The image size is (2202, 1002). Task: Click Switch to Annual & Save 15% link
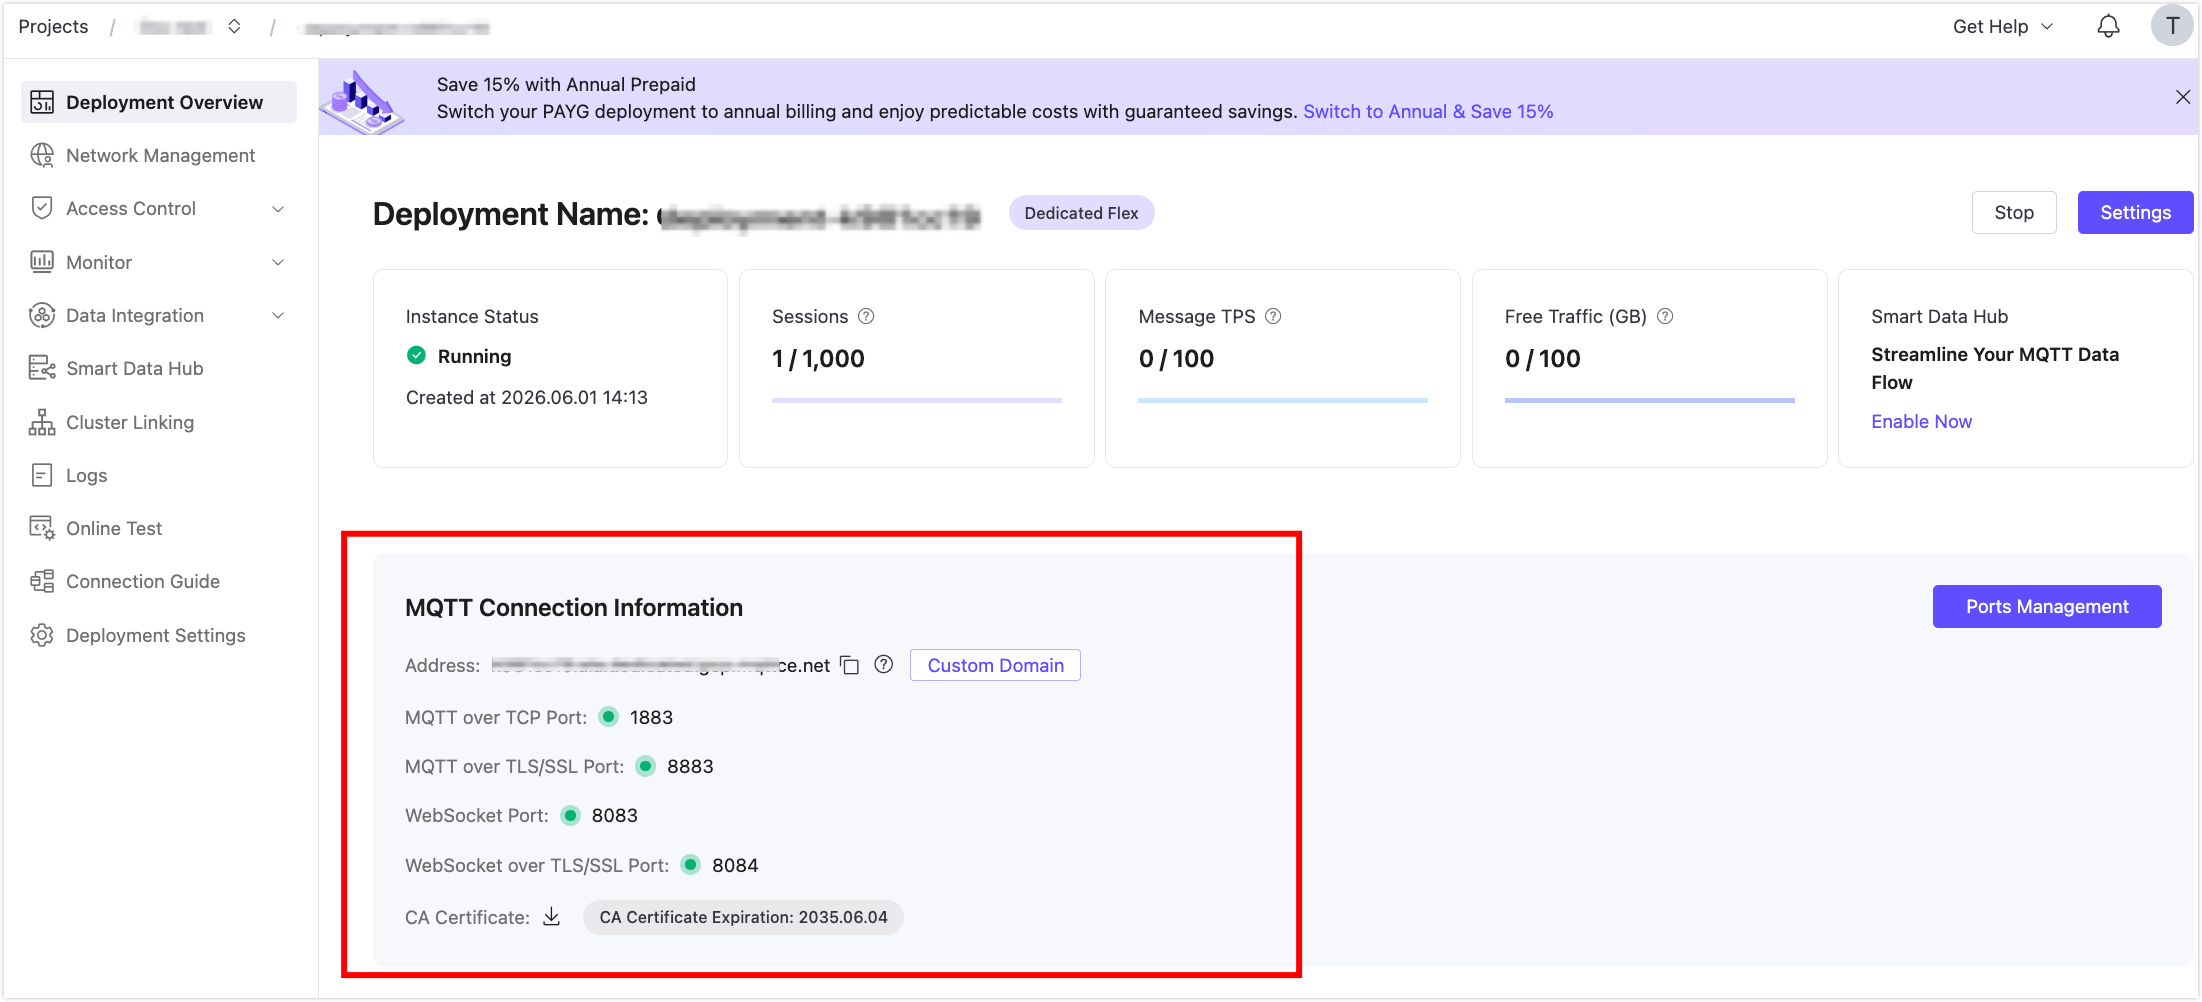click(x=1428, y=111)
